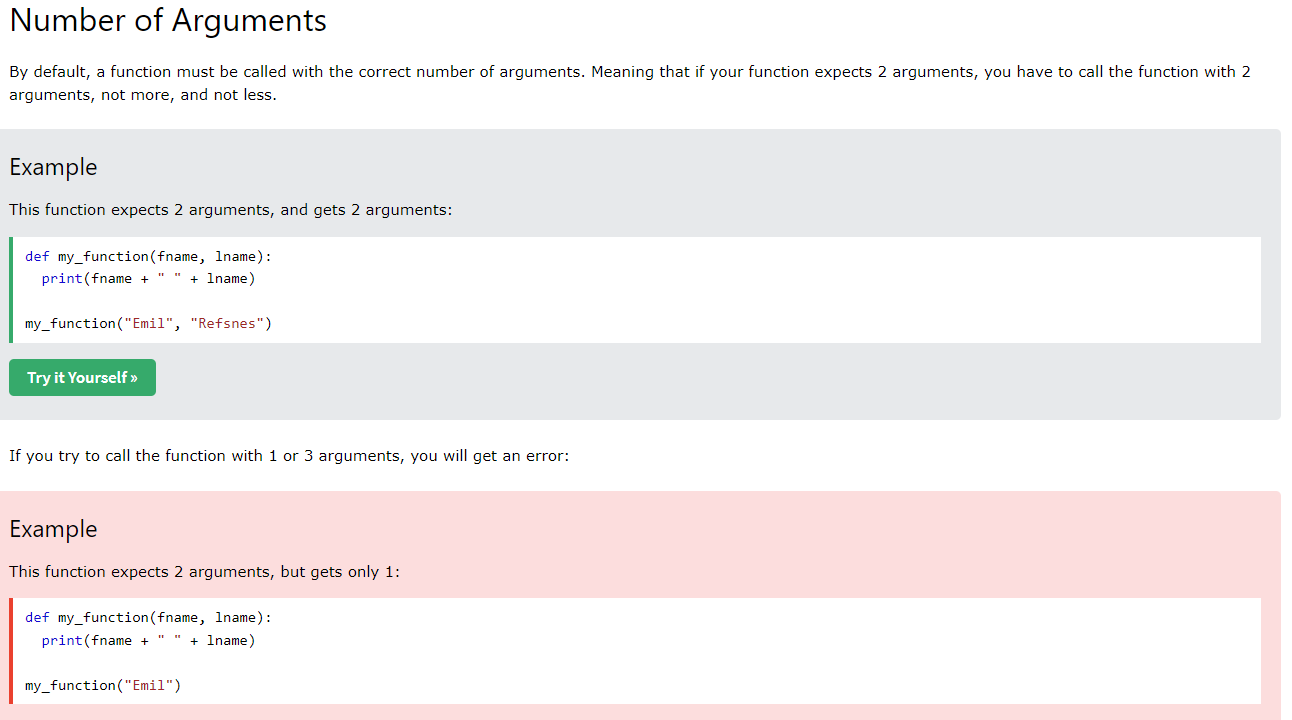Click the paragraph starting 'By default, a function must be called'
Image resolution: width=1292 pixels, height=720 pixels.
pos(630,84)
